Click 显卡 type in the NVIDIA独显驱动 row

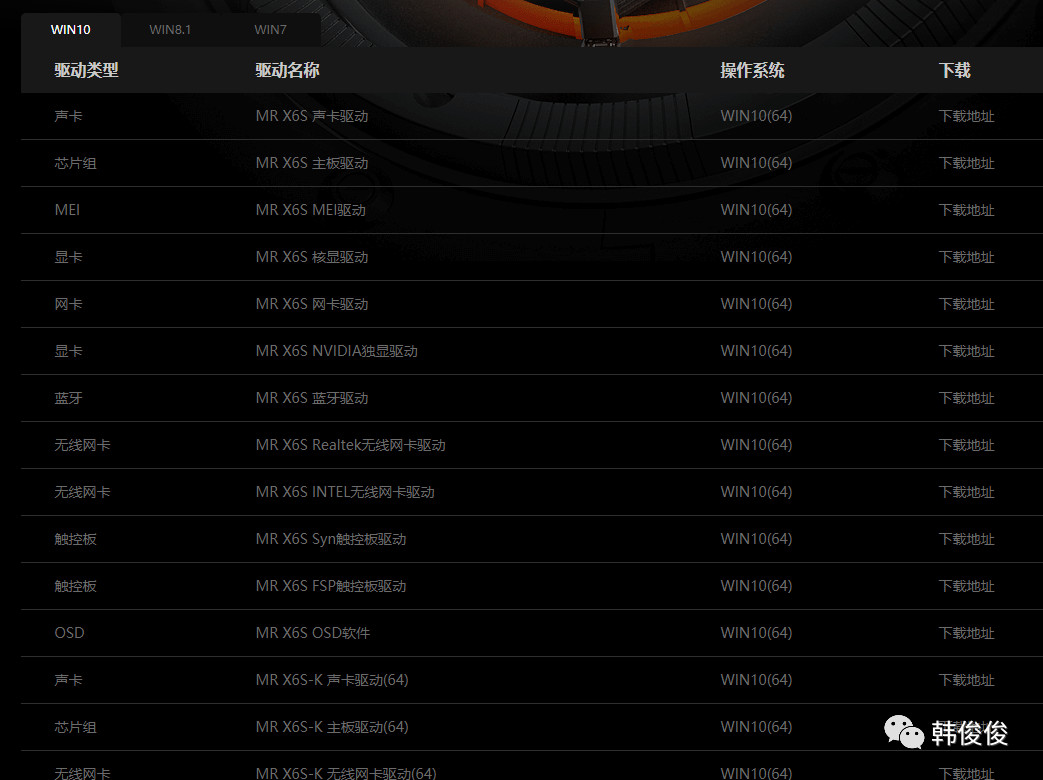coord(68,351)
